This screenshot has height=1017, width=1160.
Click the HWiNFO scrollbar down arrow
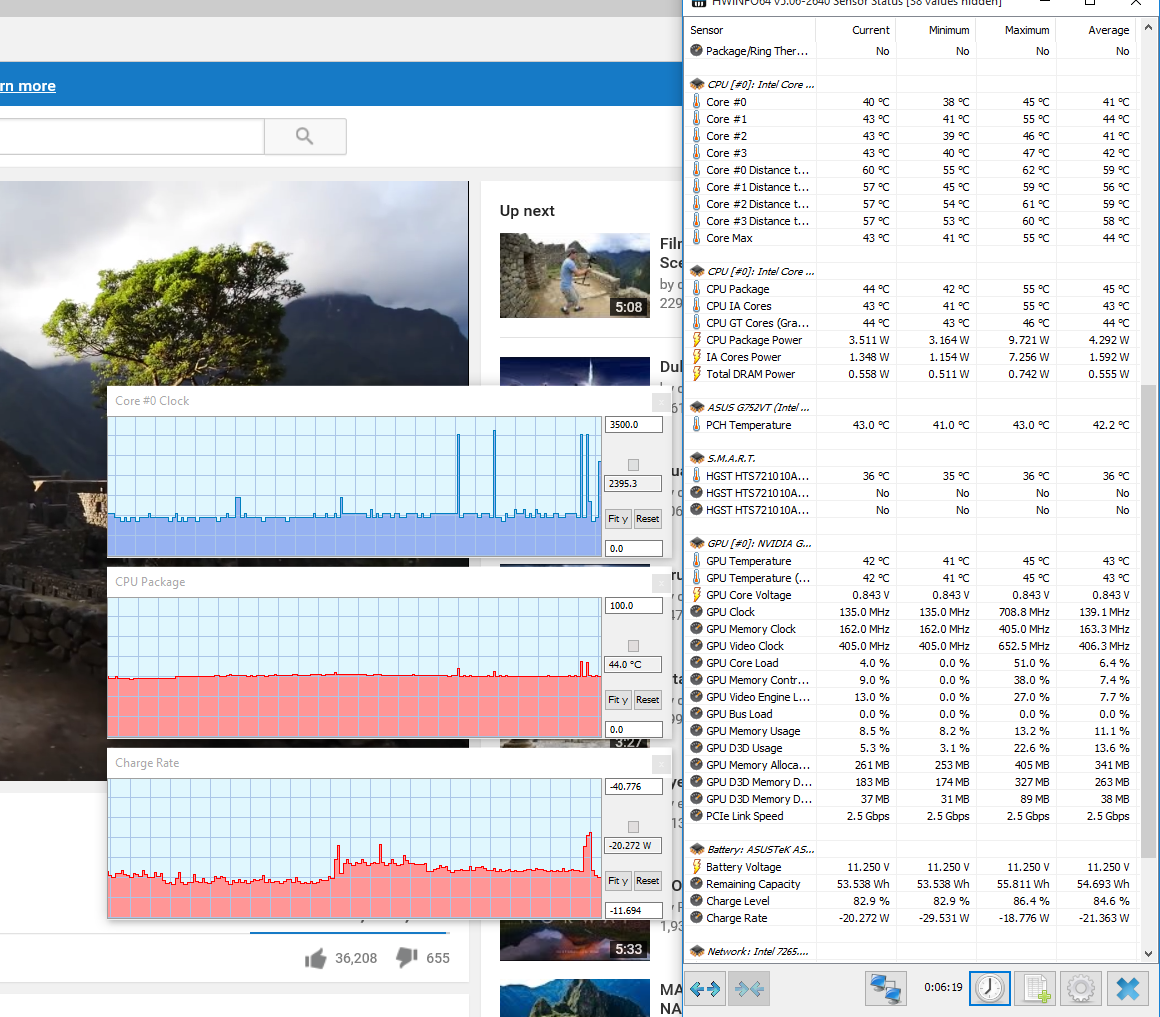click(x=1148, y=953)
